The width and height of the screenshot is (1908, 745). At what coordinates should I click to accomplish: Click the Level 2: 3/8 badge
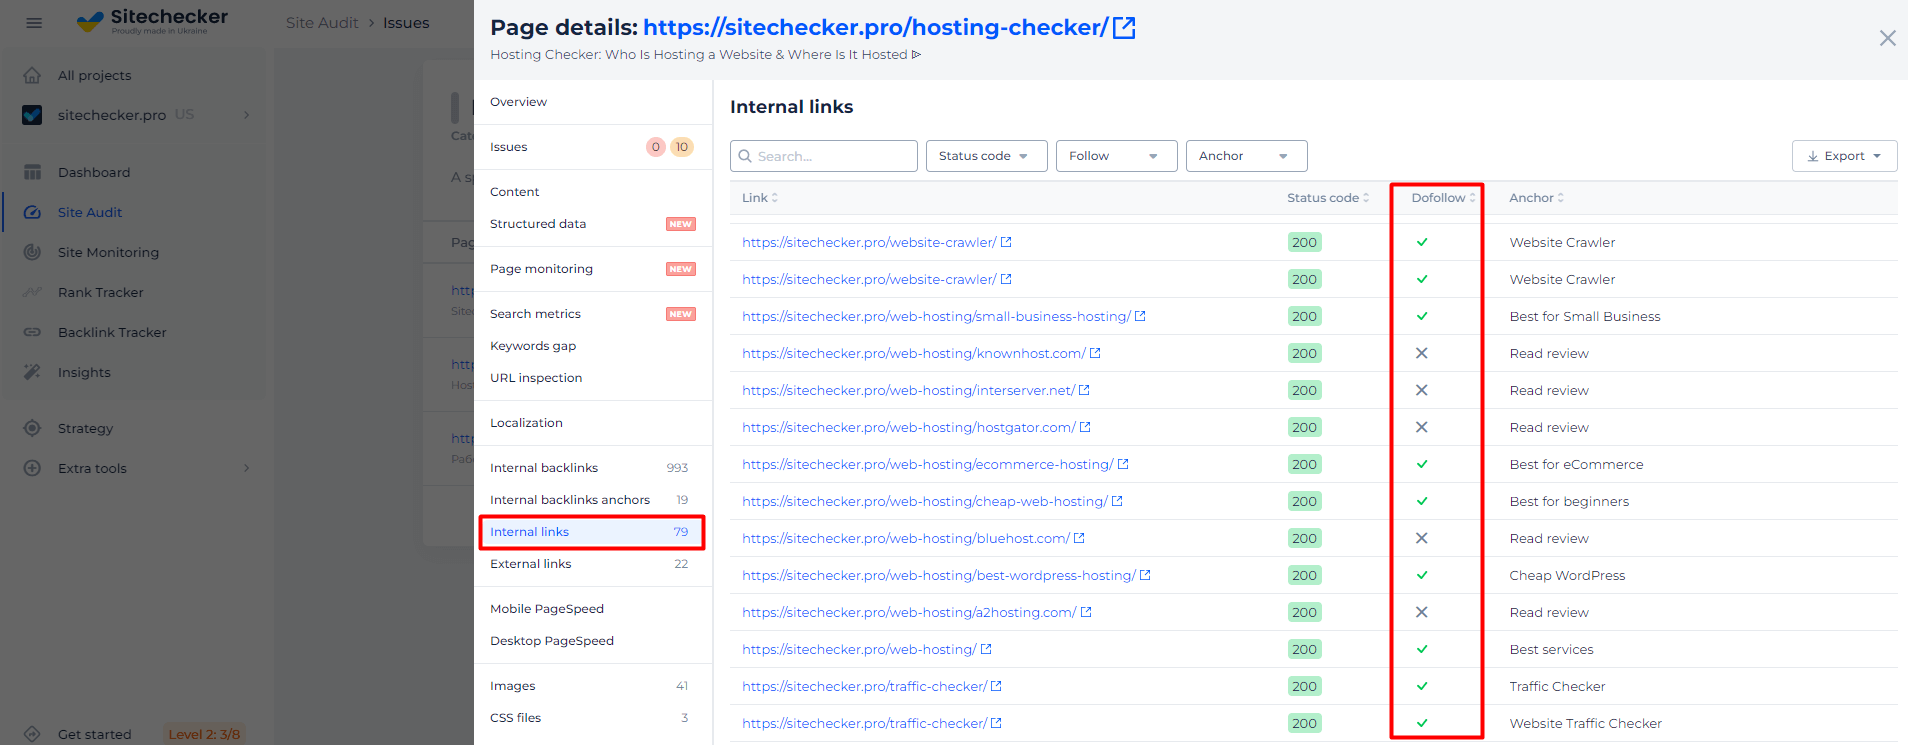pos(204,734)
